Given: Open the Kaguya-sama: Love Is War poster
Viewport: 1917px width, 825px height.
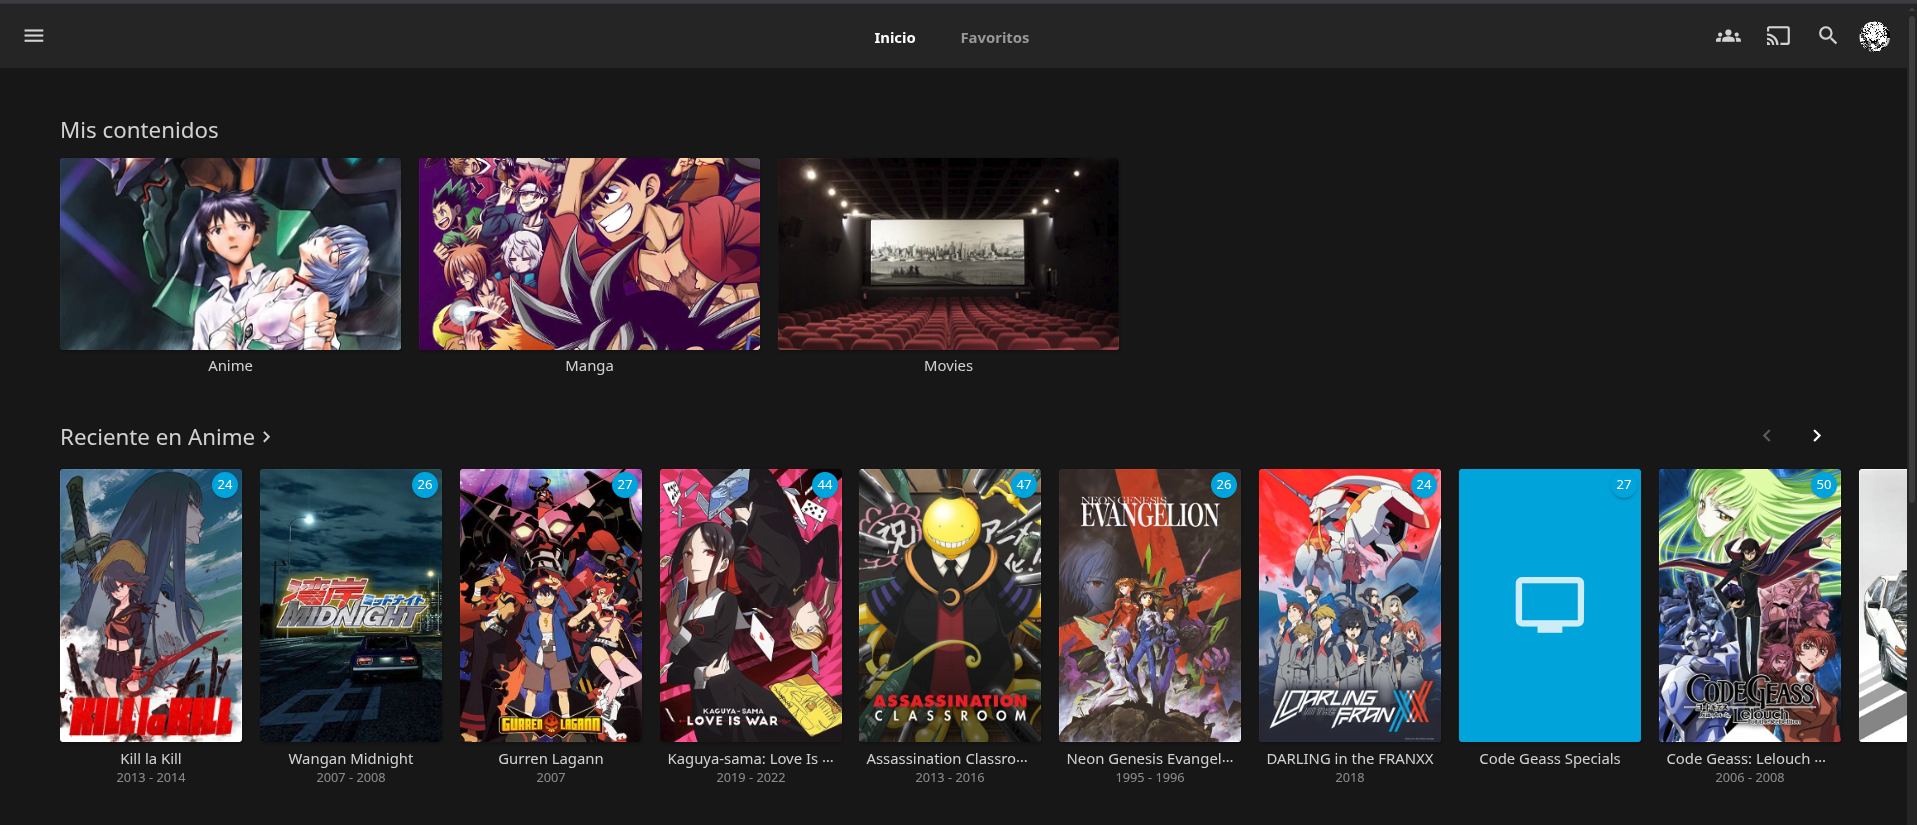Looking at the screenshot, I should [x=751, y=606].
